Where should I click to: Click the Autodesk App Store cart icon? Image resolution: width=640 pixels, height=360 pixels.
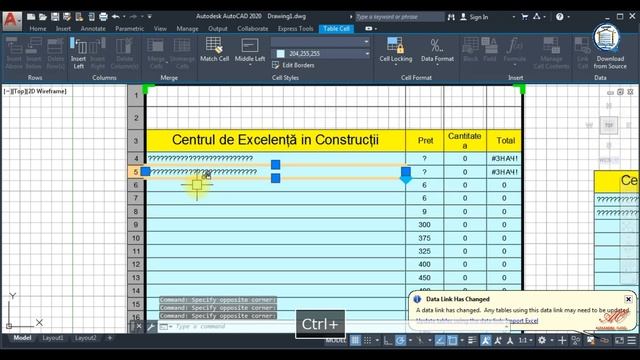(524, 17)
